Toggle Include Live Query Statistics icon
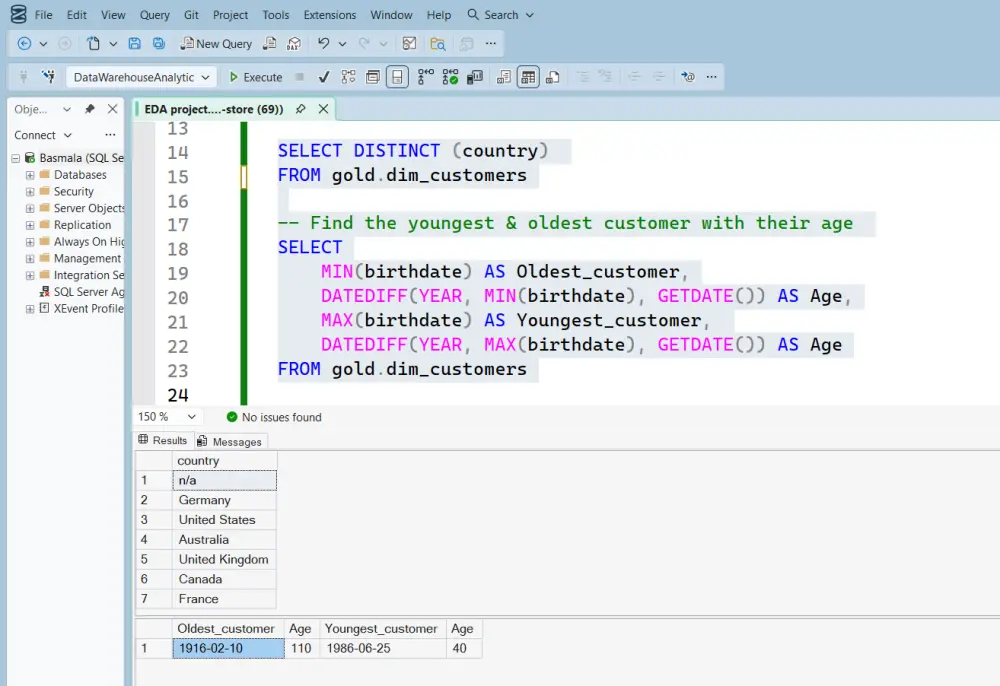 tap(450, 77)
